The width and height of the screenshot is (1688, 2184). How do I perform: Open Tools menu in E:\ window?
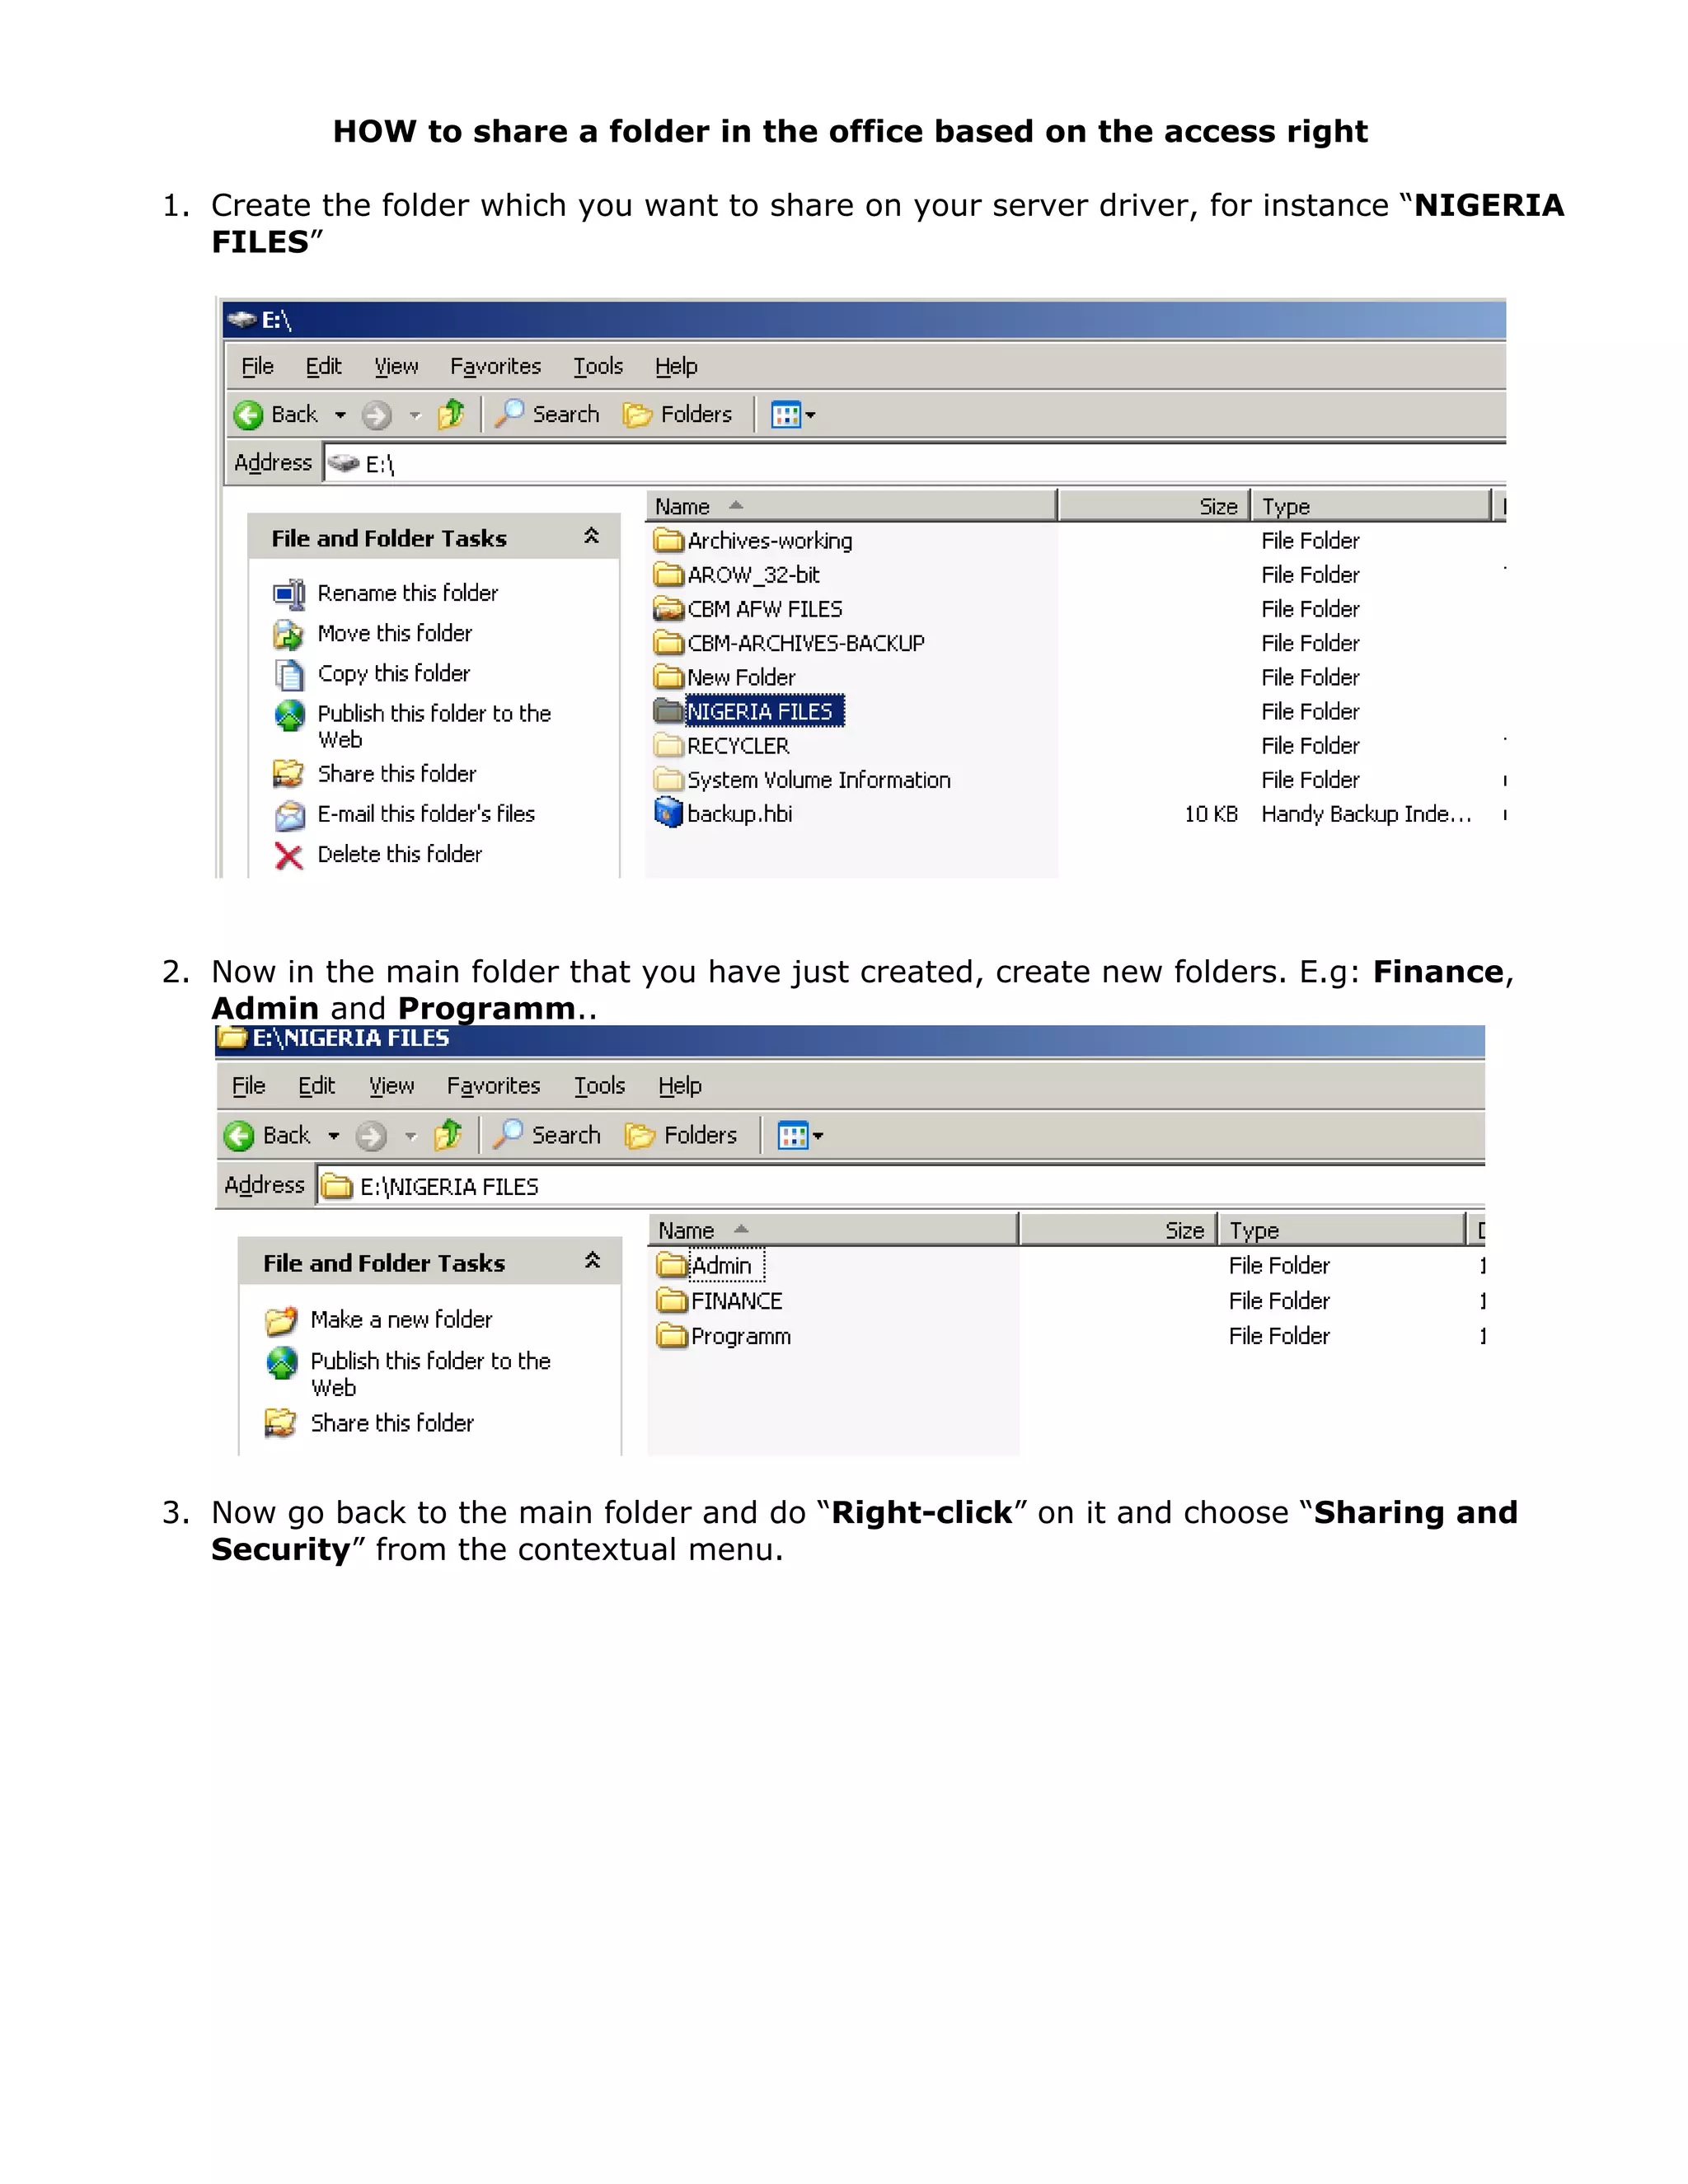[x=598, y=366]
